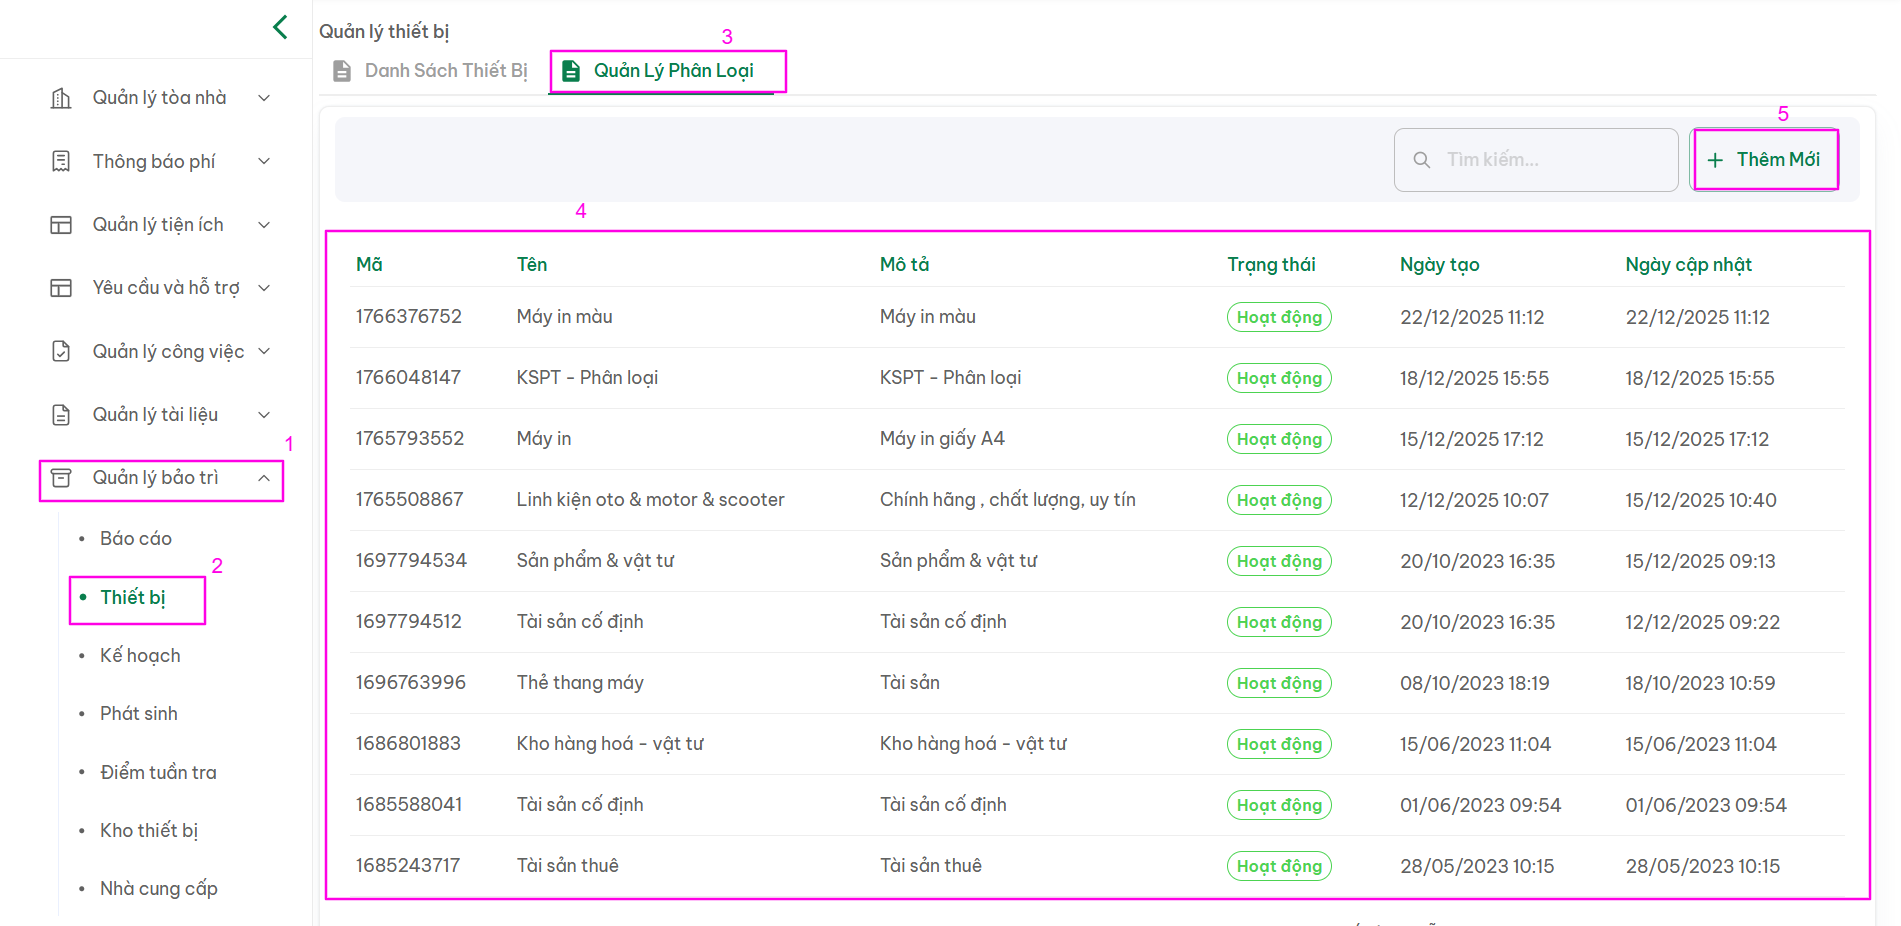Collapse the Quản lý bảo trì submenu chevron
The width and height of the screenshot is (1901, 926).
pos(264,478)
